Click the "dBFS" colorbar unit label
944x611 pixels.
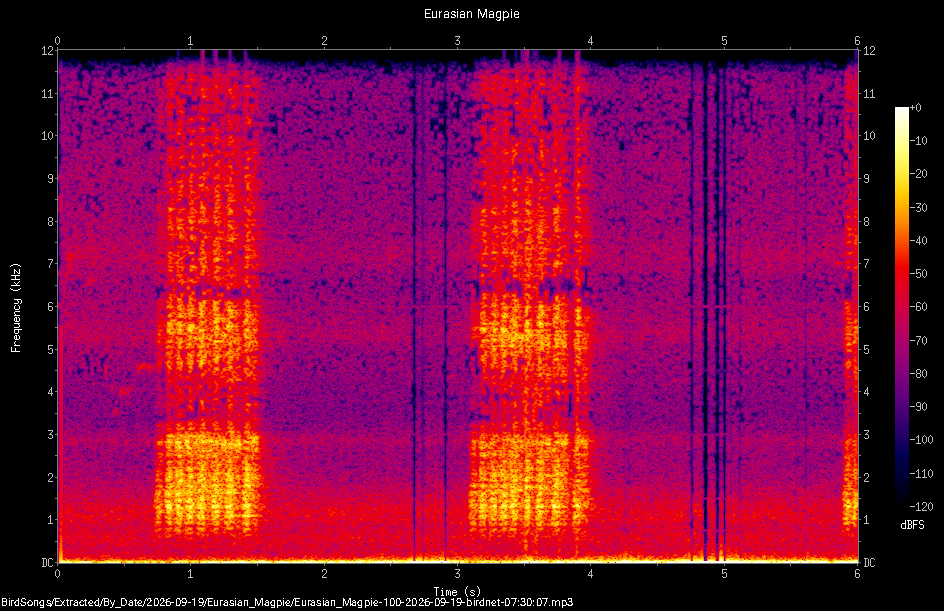click(912, 525)
